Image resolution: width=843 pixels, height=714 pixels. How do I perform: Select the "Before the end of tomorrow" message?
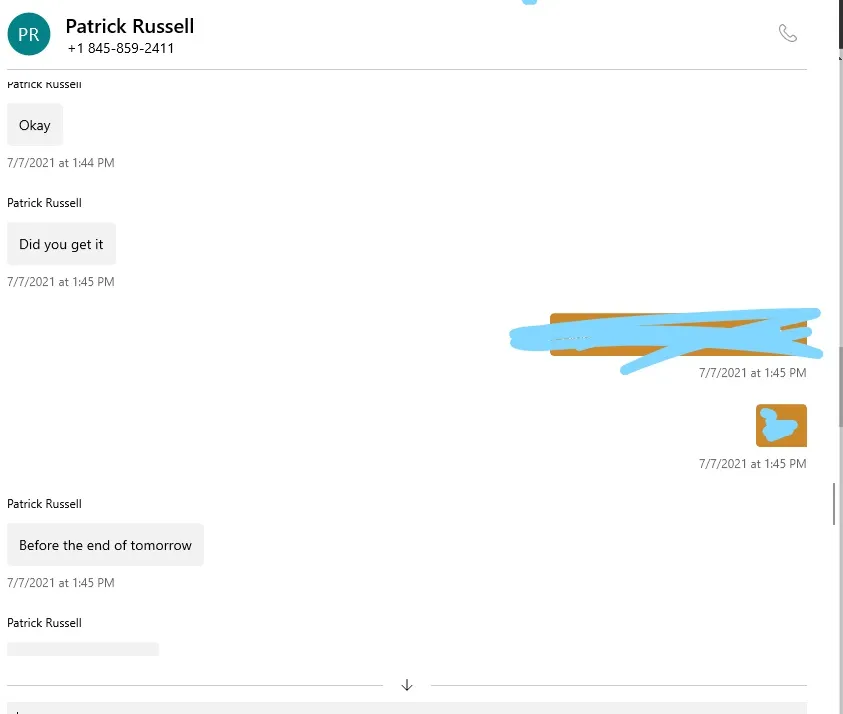tap(105, 545)
